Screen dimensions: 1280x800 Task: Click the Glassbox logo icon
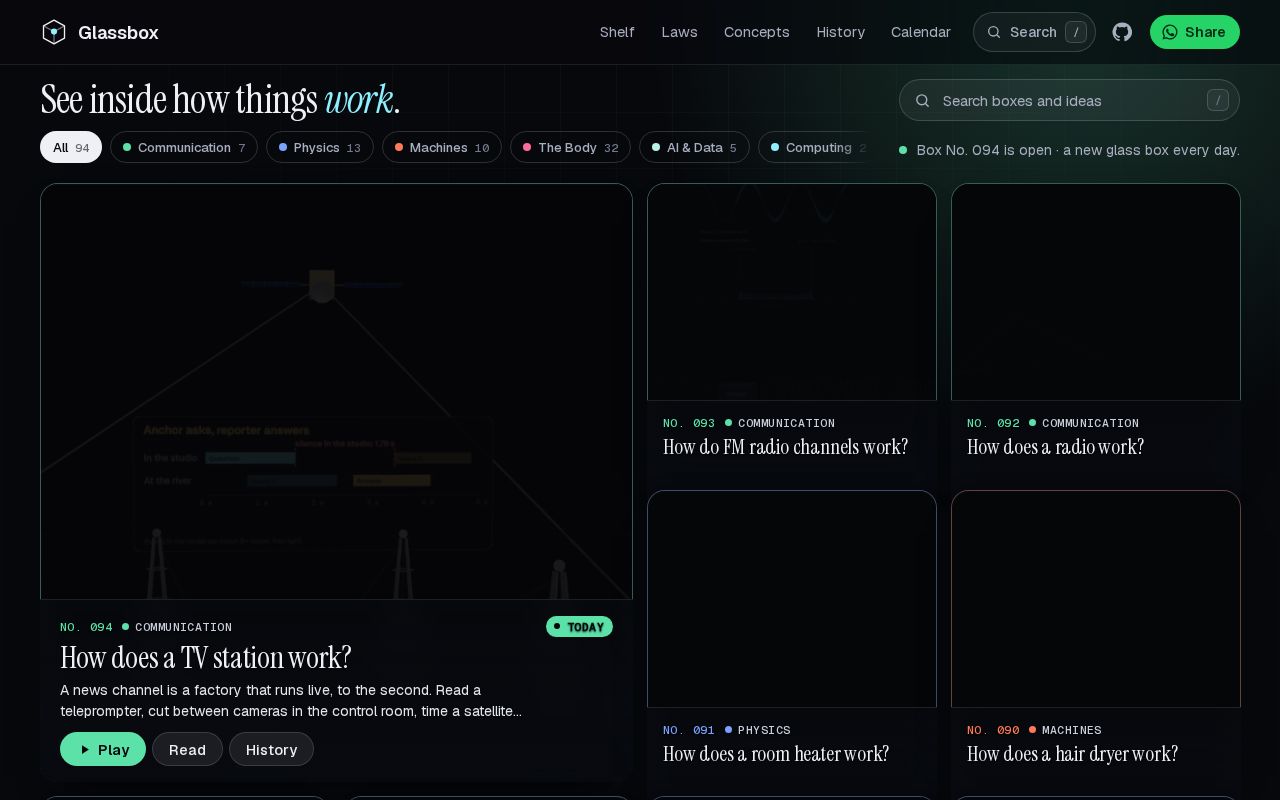pyautogui.click(x=54, y=32)
